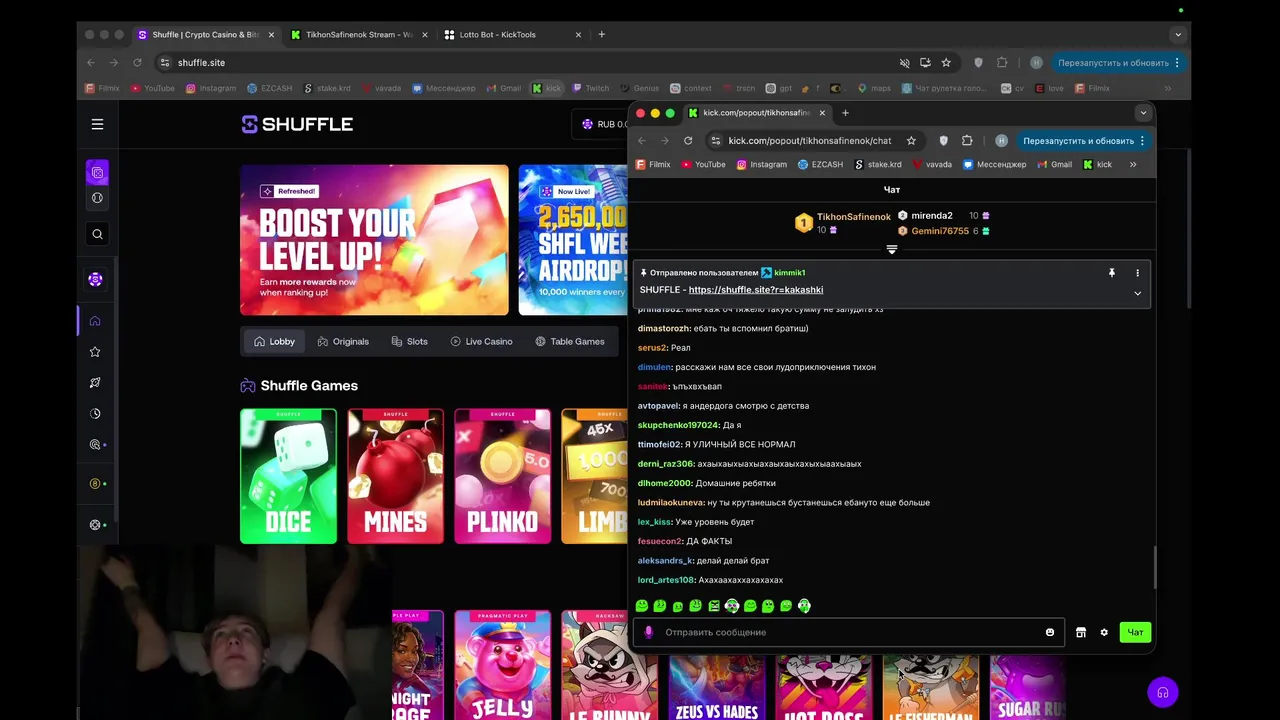Viewport: 1280px width, 720px height.
Task: Bookmark the shuffle.site page with the star
Action: pyautogui.click(x=946, y=62)
